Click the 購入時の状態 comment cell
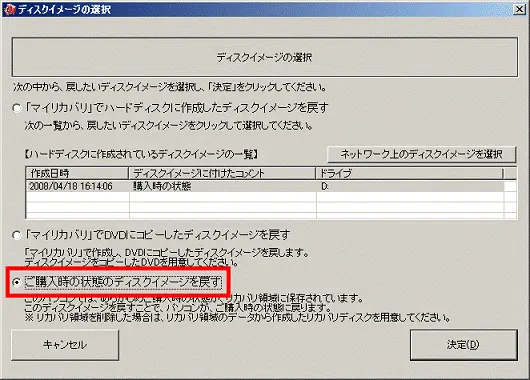Image resolution: width=530 pixels, height=380 pixels. (162, 186)
